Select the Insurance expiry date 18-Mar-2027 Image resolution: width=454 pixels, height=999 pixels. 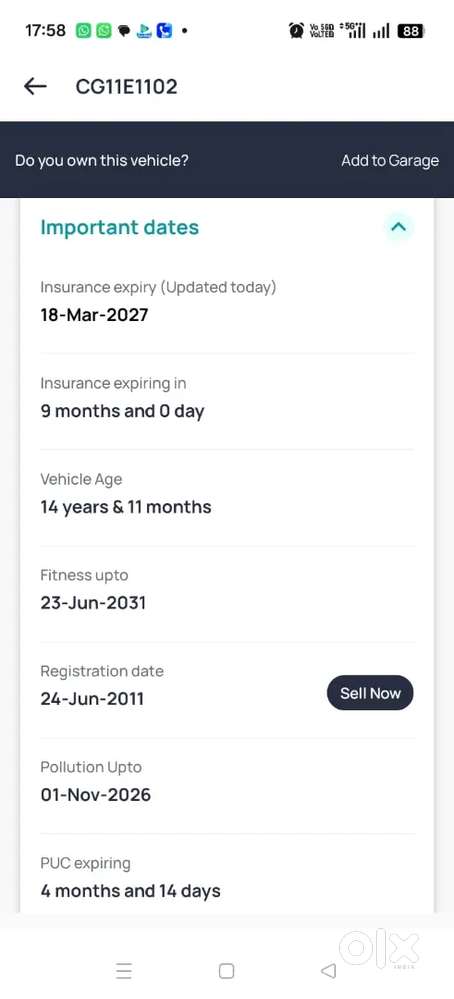tap(94, 315)
